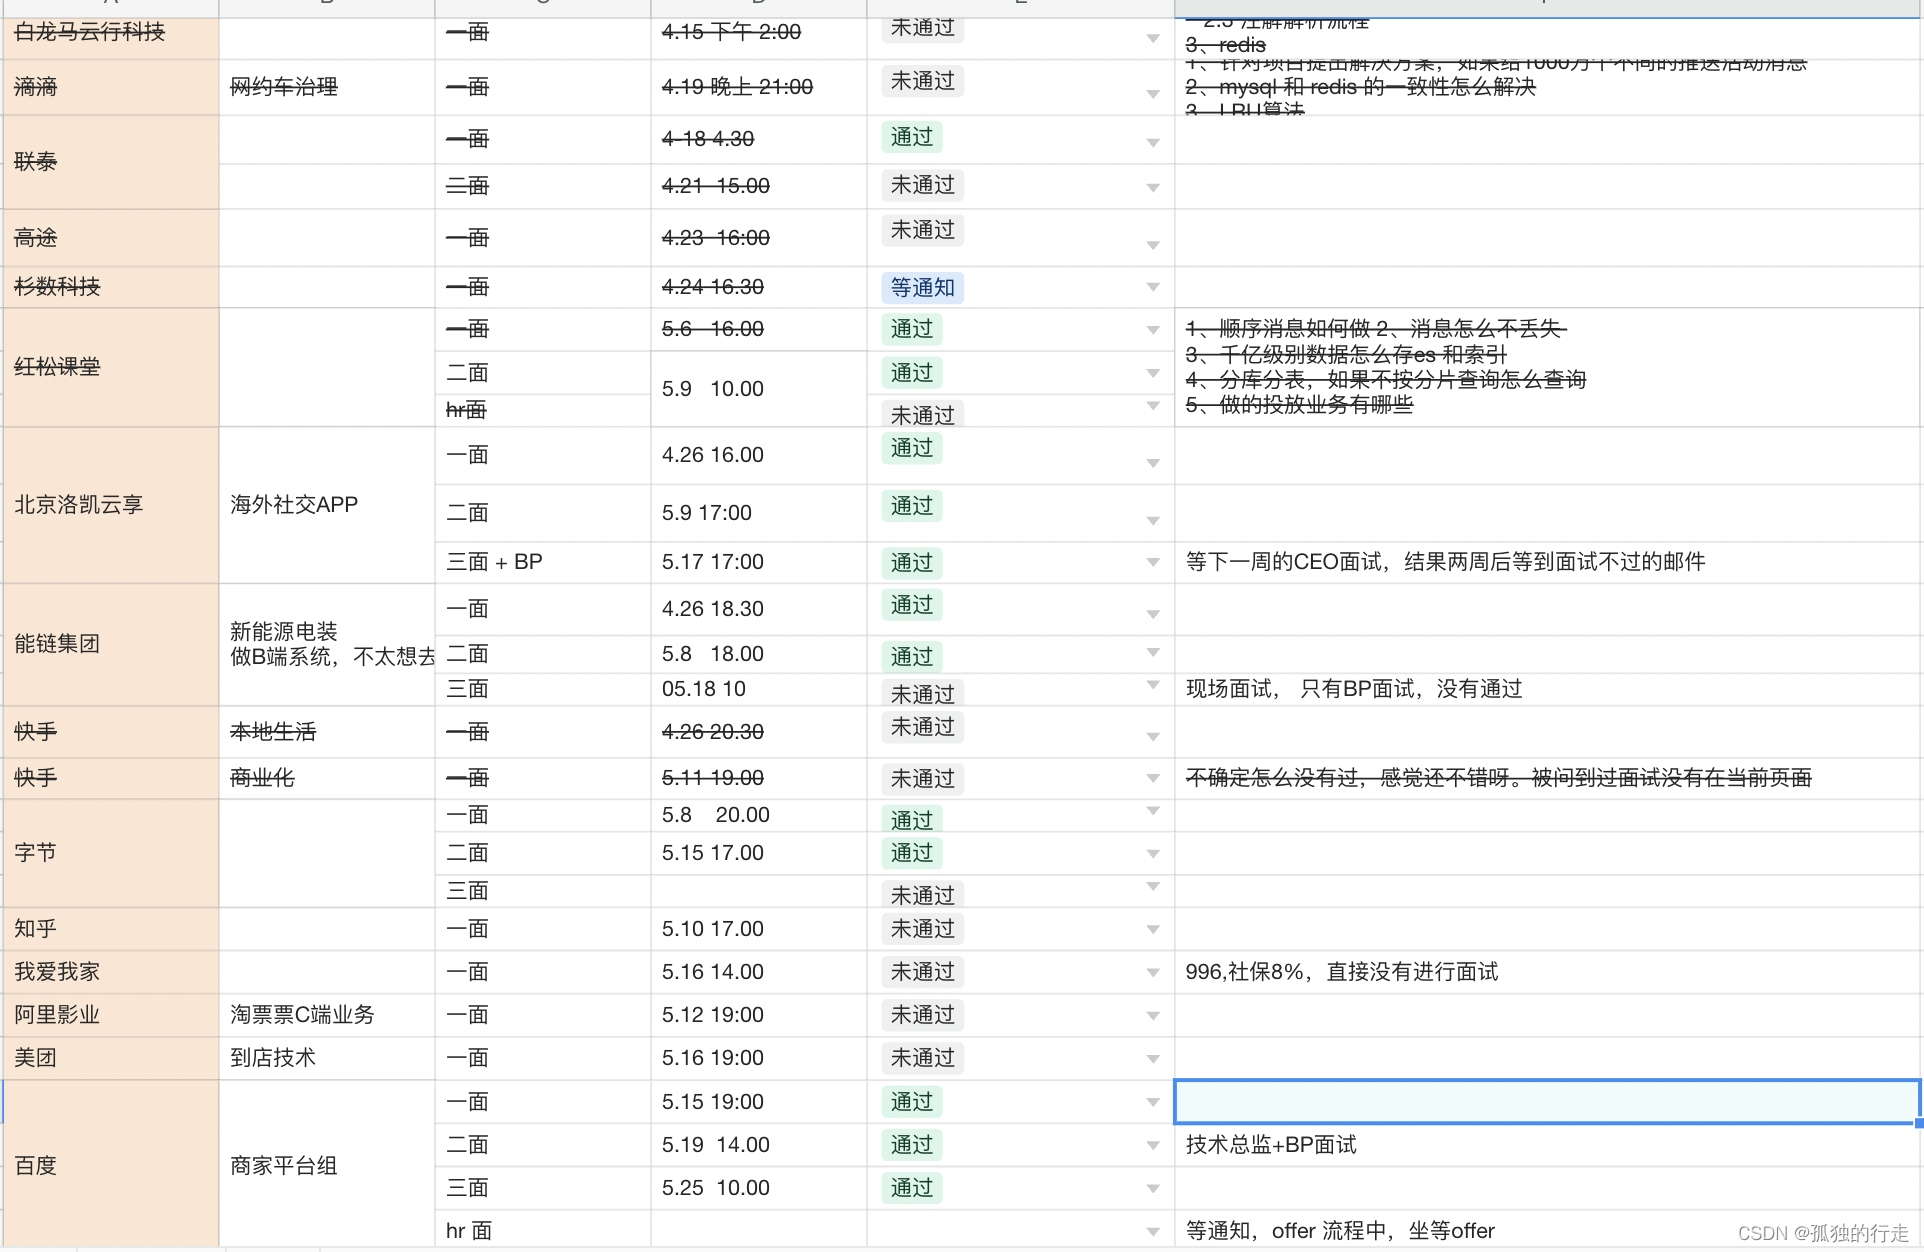Screen dimensions: 1924x1252
Task: Select the 5.19 14.00 time cell
Action: pyautogui.click(x=759, y=1145)
